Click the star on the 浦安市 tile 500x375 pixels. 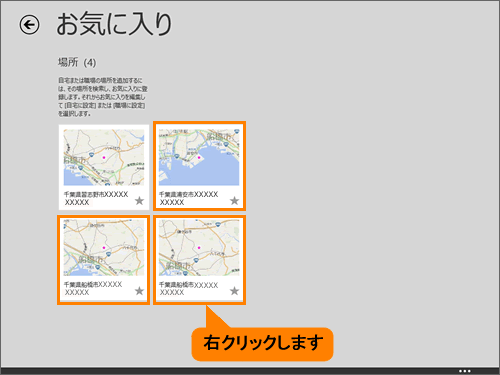(x=234, y=201)
